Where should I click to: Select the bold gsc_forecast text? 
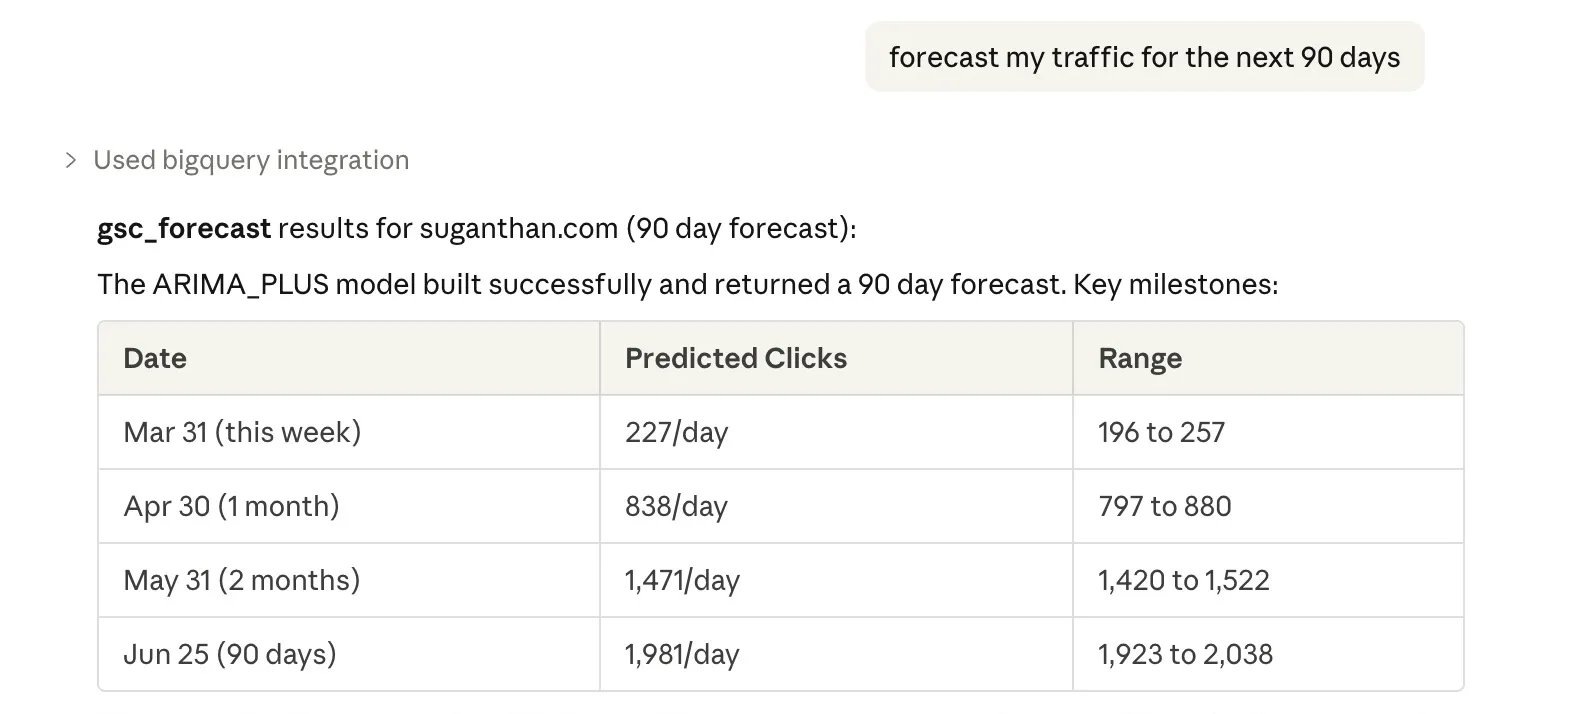pyautogui.click(x=184, y=228)
